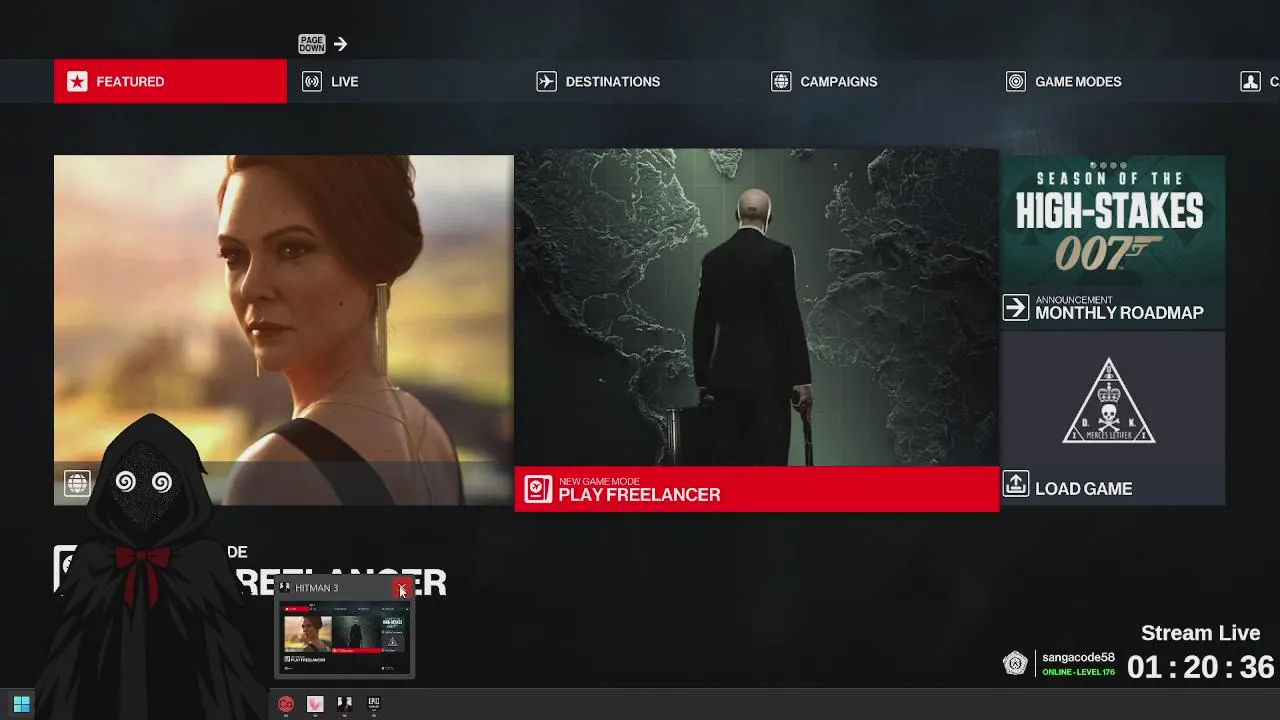Click the HITMAN 3 taskbar preview thumbnail
This screenshot has width=1280, height=720.
pyautogui.click(x=344, y=637)
